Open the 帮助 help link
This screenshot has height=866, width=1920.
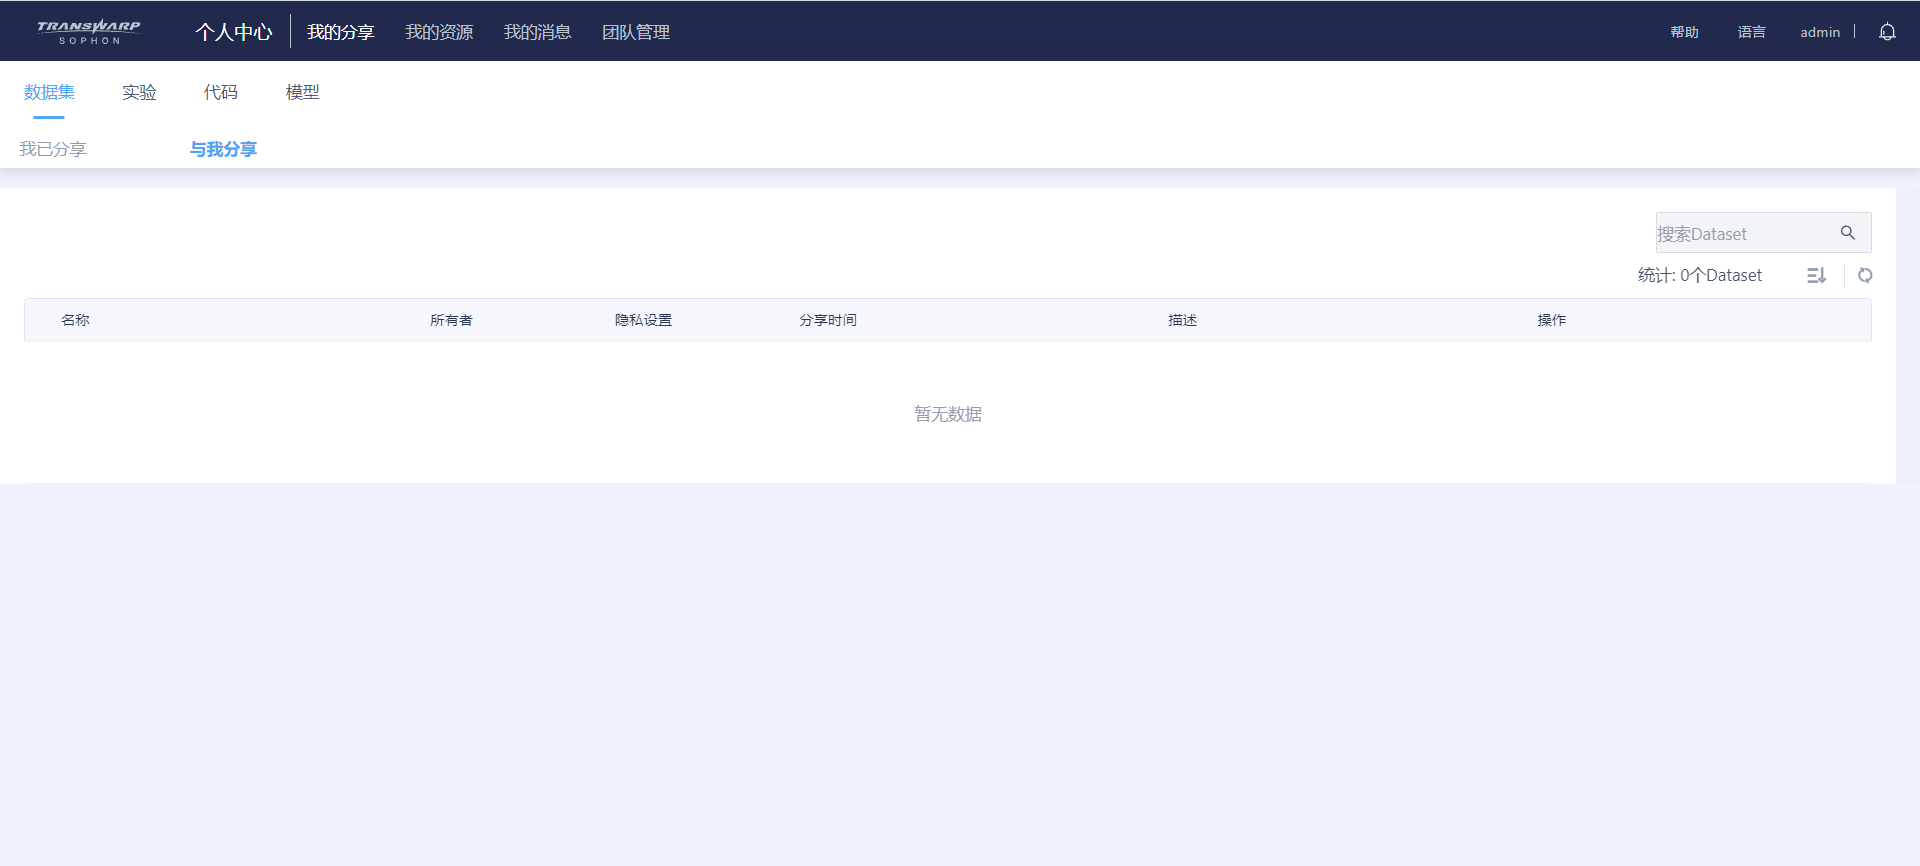pyautogui.click(x=1684, y=32)
